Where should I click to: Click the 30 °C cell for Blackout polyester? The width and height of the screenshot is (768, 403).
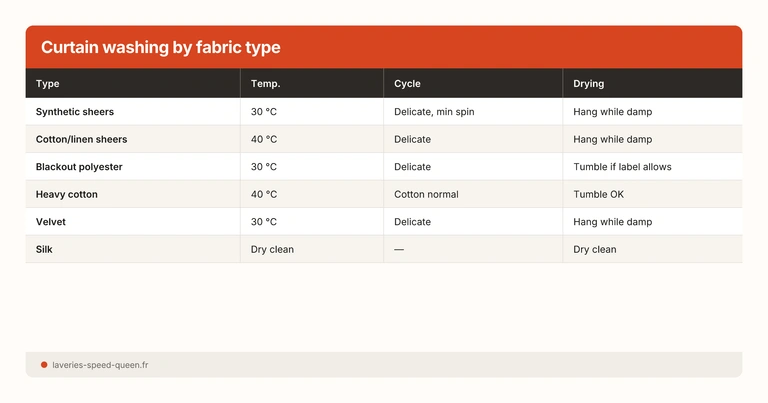(x=264, y=166)
